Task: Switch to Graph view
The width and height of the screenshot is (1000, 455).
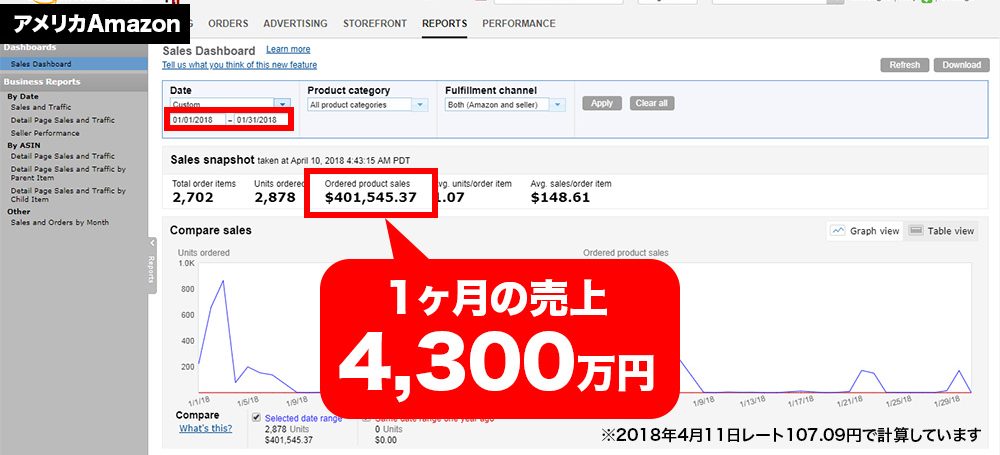Action: click(865, 231)
